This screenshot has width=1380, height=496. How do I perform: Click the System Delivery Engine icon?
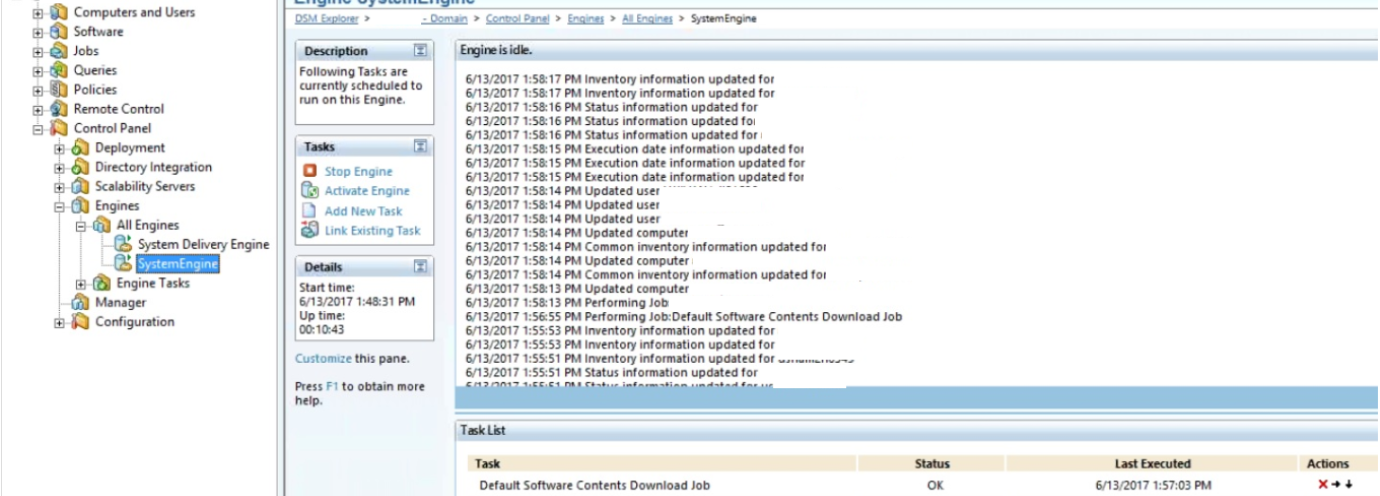123,244
